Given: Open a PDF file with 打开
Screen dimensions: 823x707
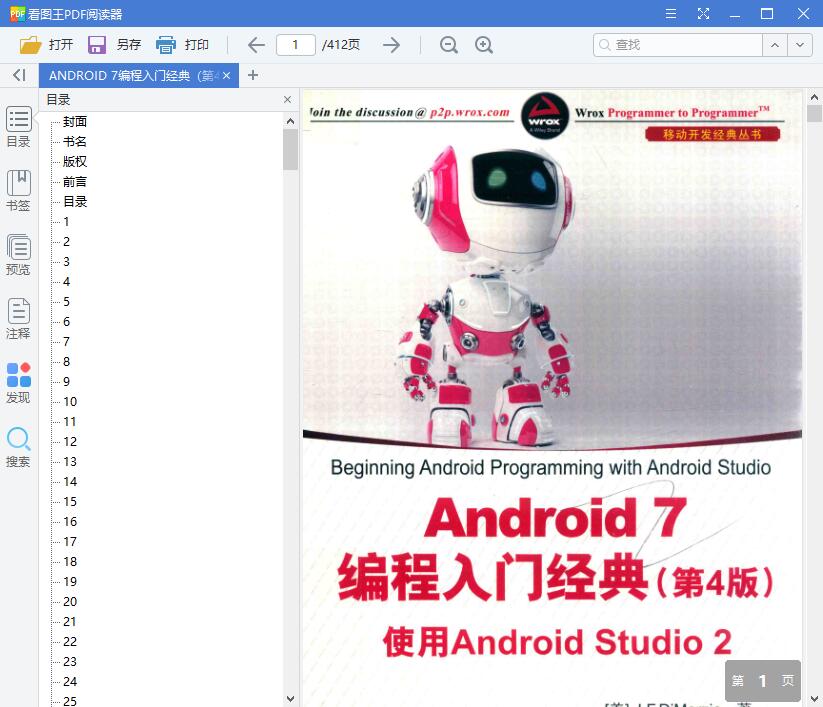Looking at the screenshot, I should tap(46, 45).
